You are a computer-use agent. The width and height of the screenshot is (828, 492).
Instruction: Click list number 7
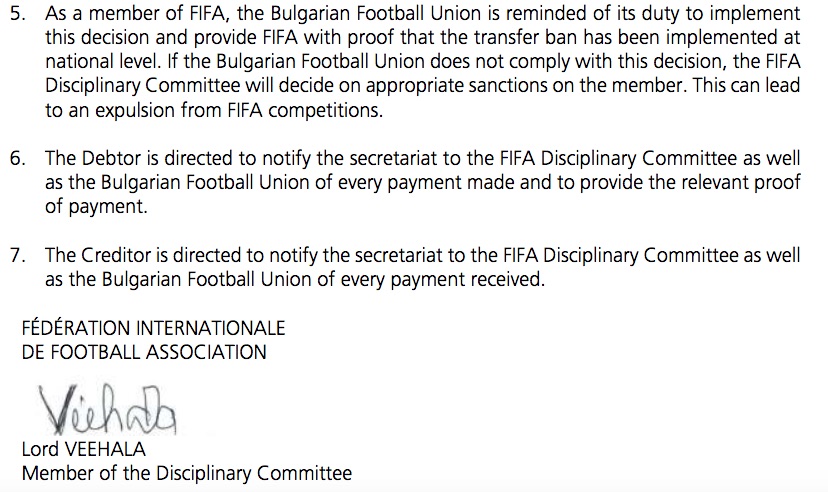28,256
